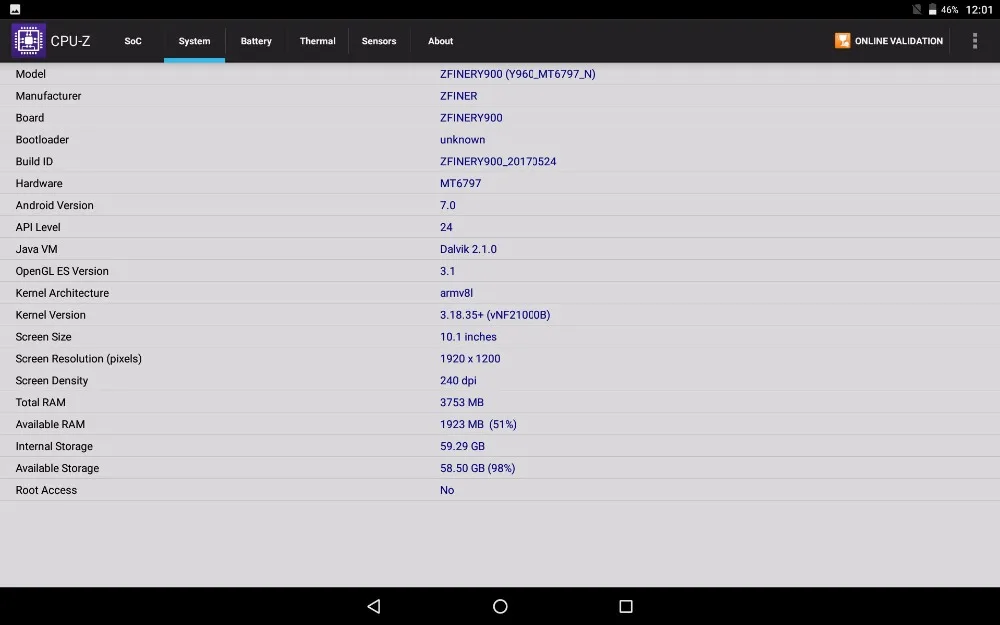
Task: Tap the 46% battery percentage
Action: (x=950, y=10)
